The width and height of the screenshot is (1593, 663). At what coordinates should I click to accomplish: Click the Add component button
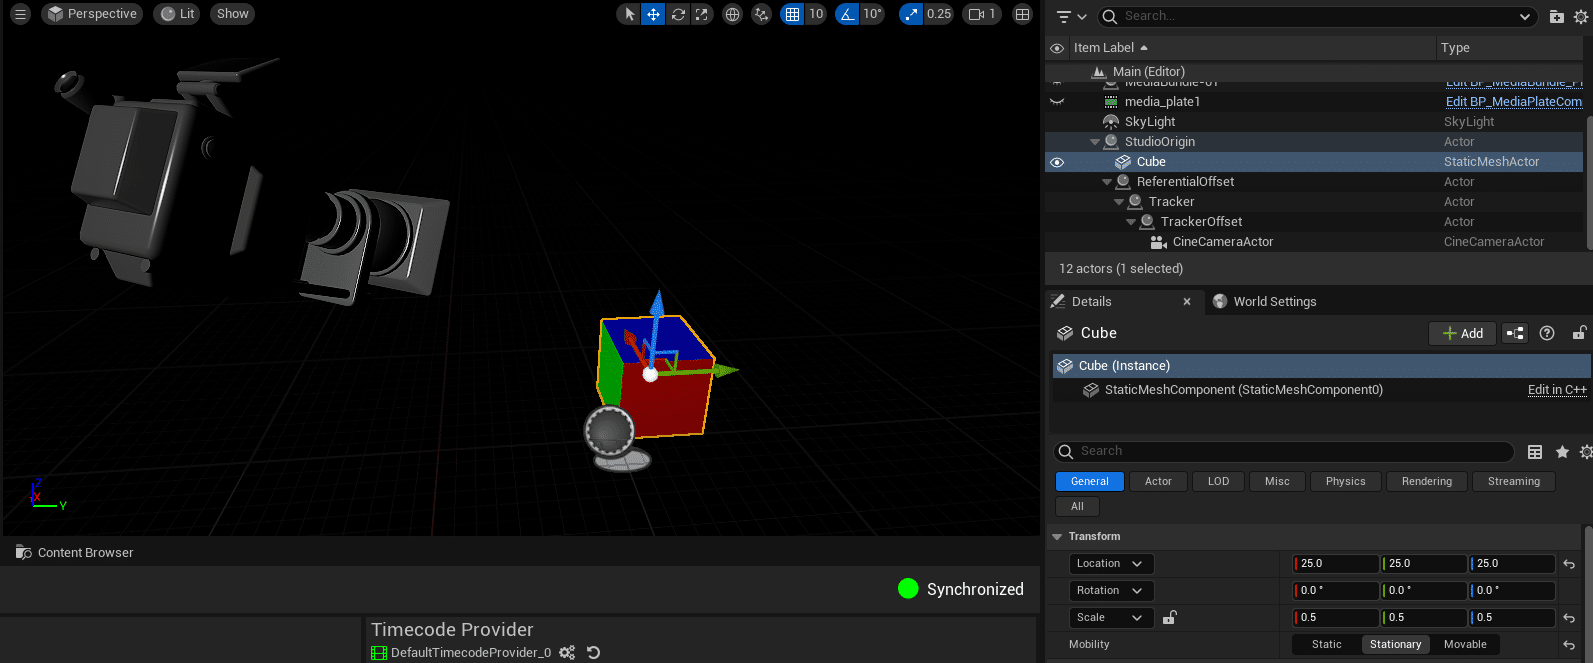coord(1462,334)
